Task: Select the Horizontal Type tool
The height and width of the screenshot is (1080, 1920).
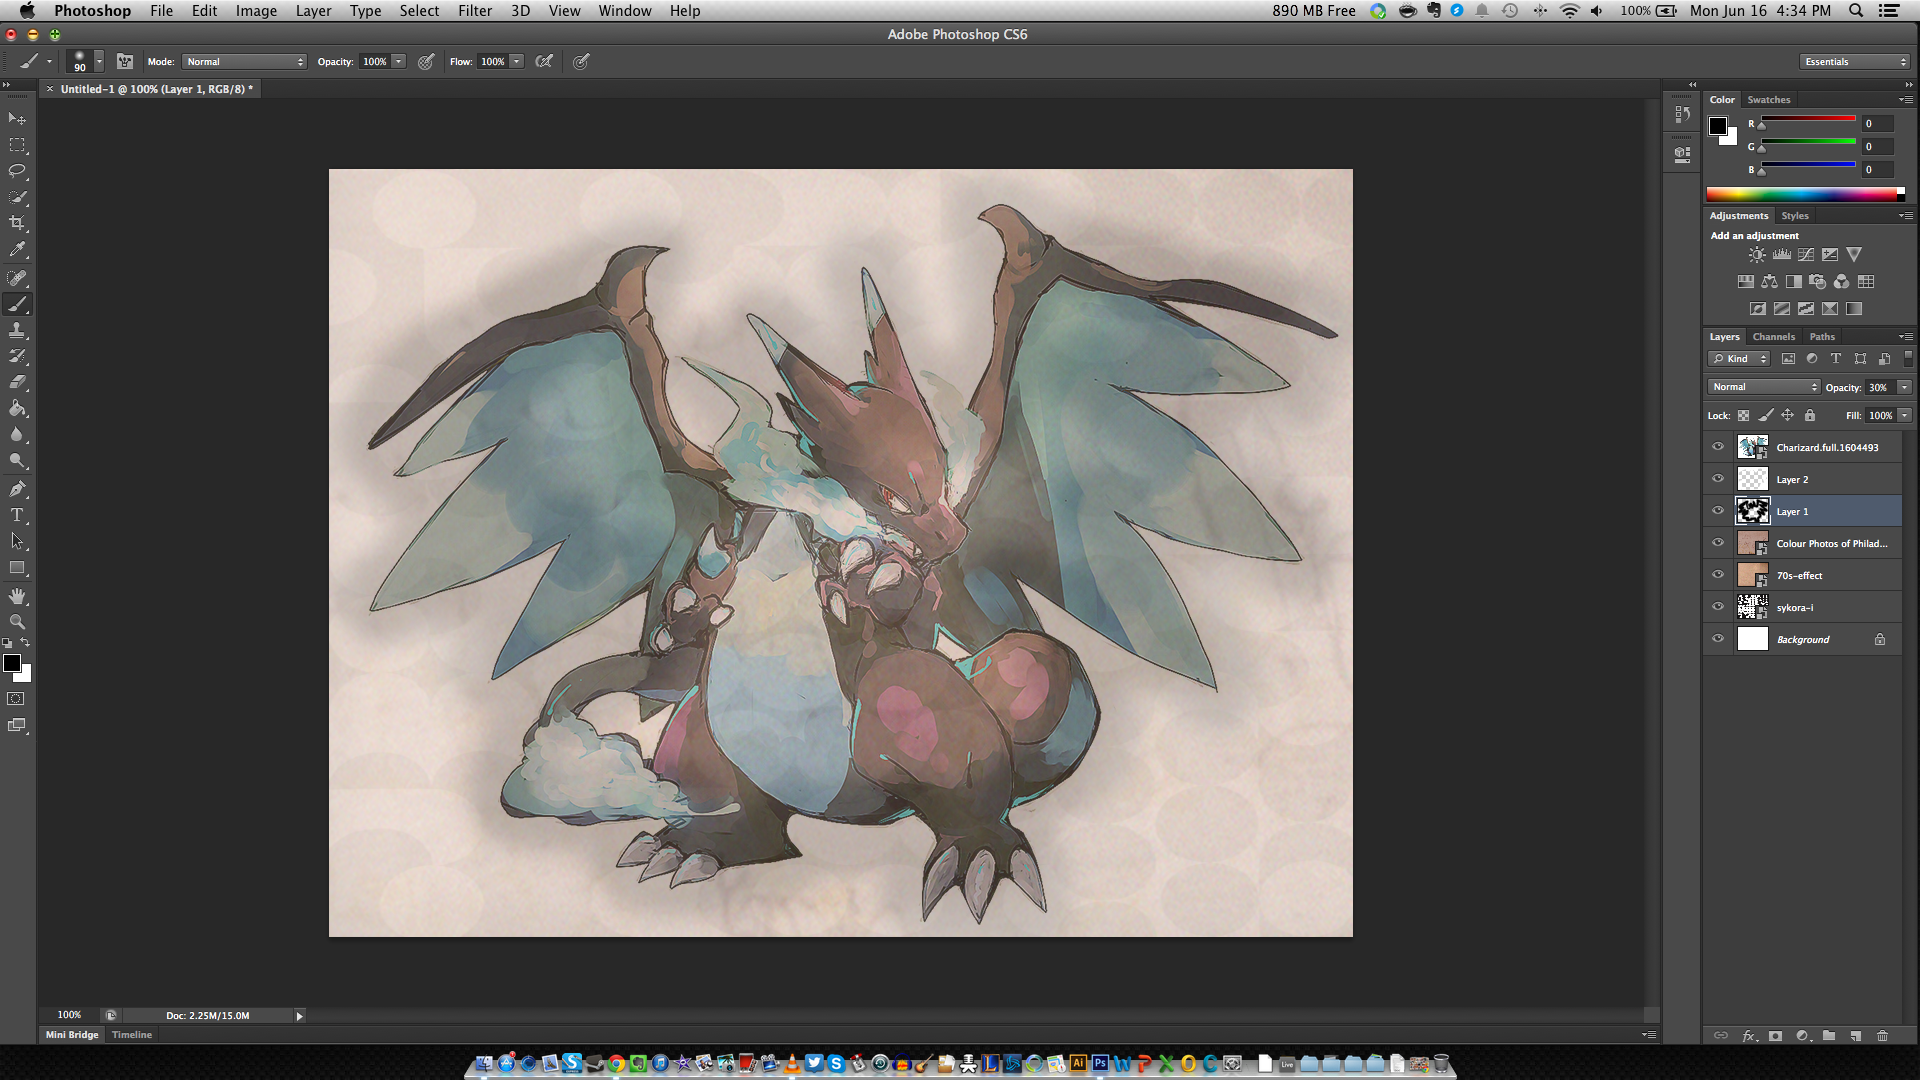Action: coord(17,515)
